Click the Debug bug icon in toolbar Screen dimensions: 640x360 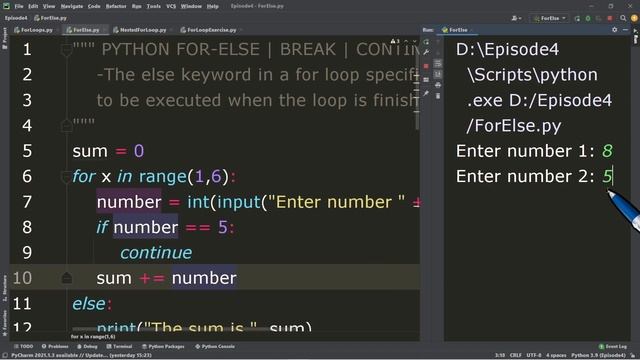[588, 18]
